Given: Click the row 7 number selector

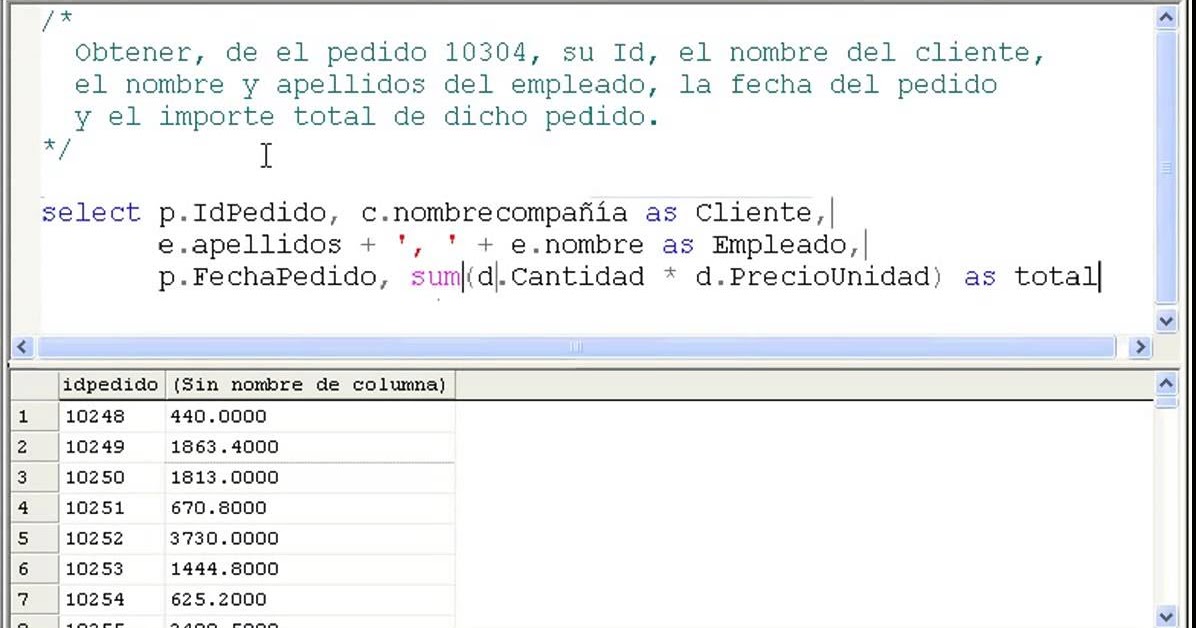Looking at the screenshot, I should pyautogui.click(x=25, y=599).
